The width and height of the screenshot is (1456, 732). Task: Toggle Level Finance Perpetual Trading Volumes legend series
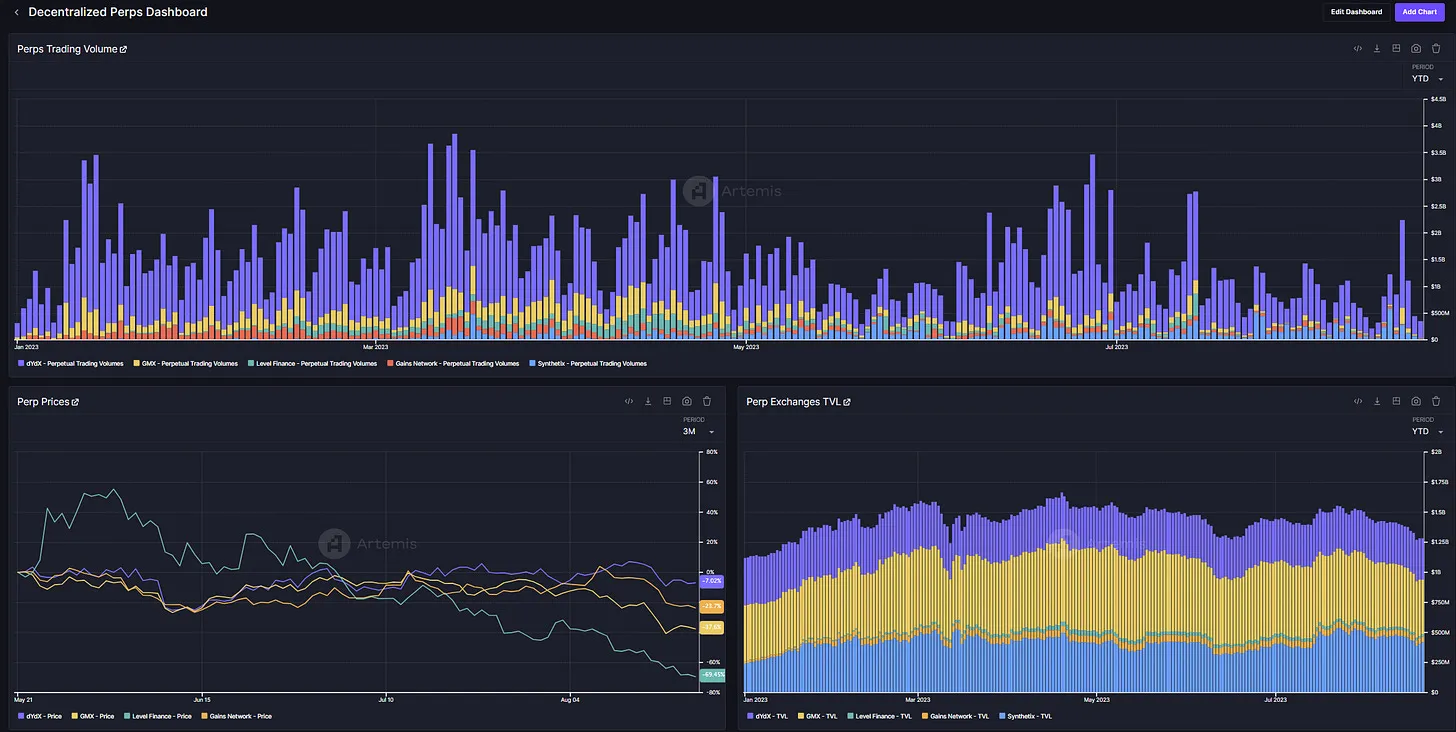point(312,363)
